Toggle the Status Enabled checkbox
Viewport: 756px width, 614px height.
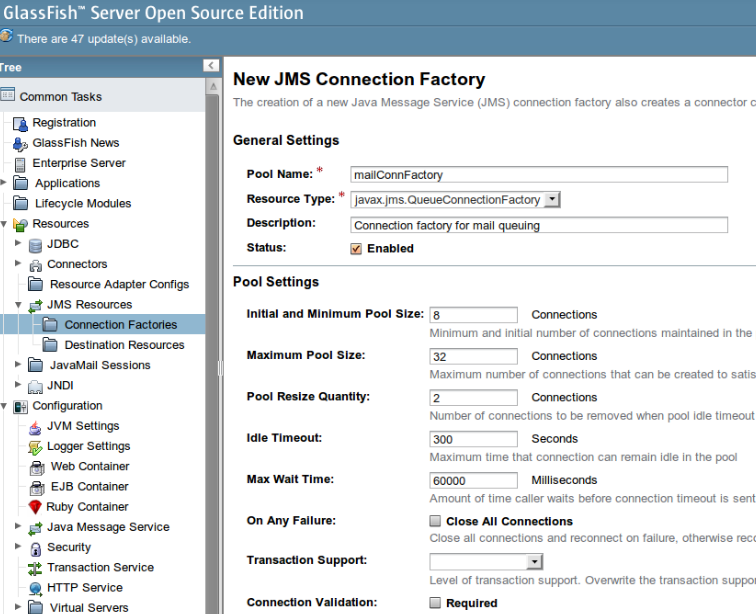click(356, 249)
